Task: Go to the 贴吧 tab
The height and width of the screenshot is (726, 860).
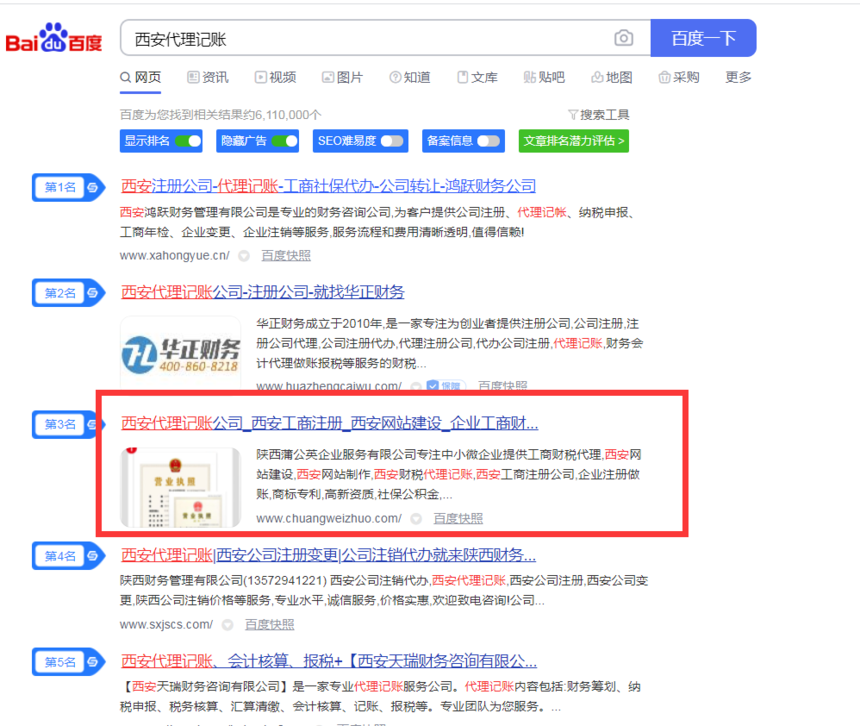Action: pyautogui.click(x=544, y=77)
